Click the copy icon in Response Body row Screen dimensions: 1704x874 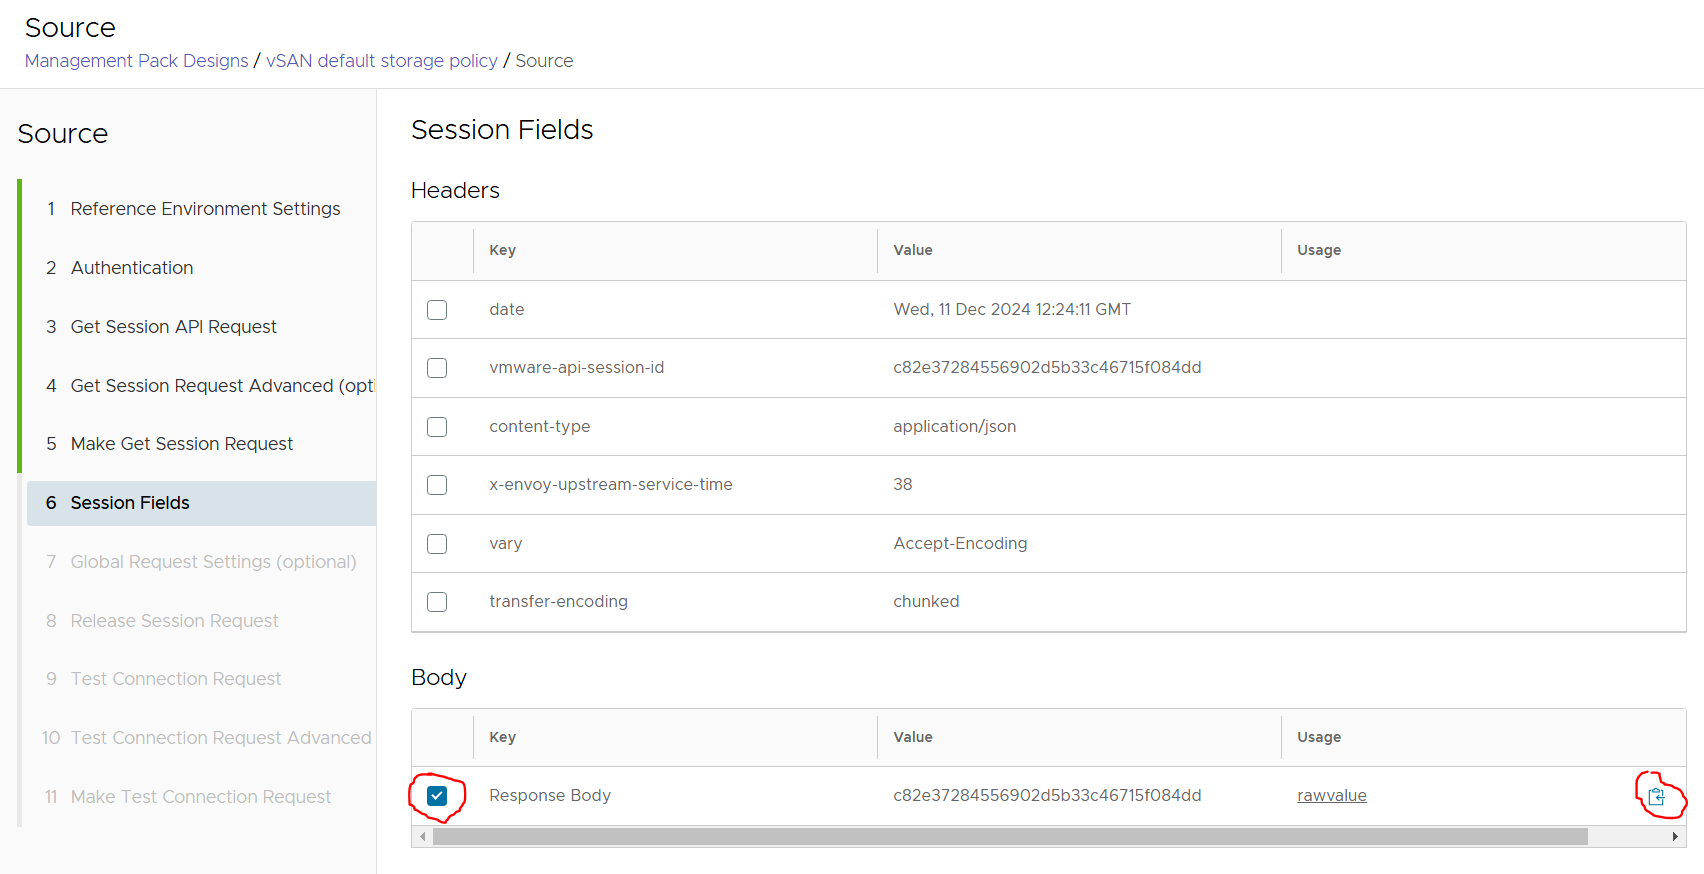click(1656, 796)
